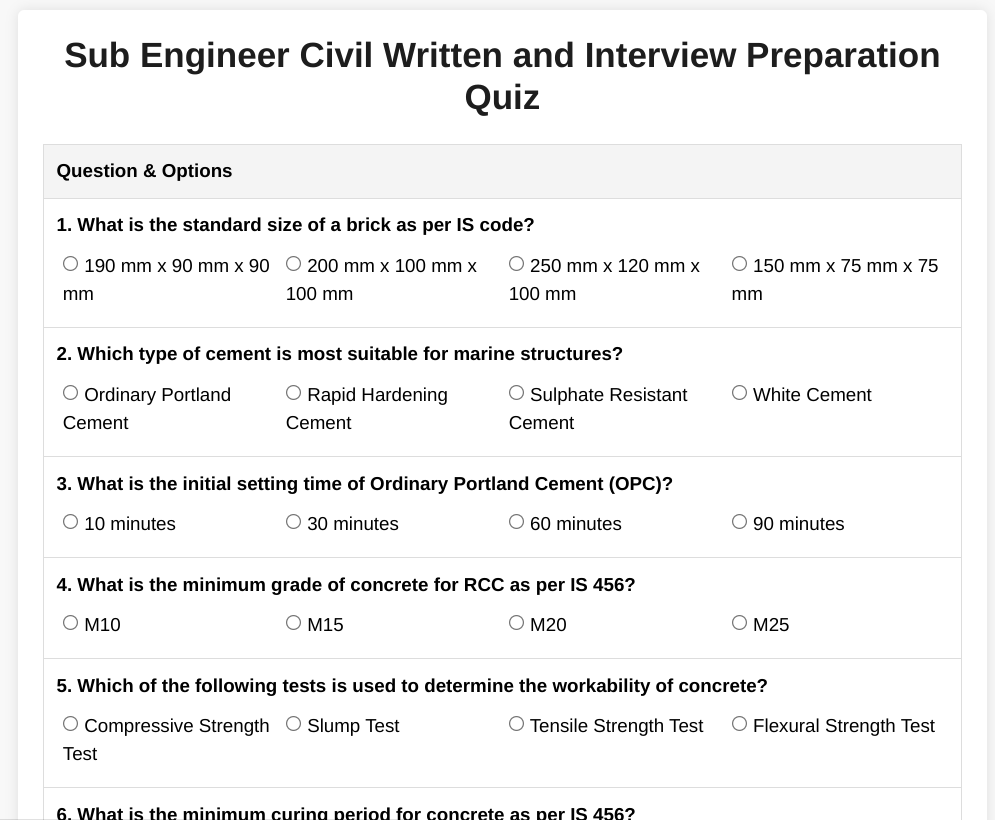The image size is (995, 820).
Task: Select Compressive Strength Test option
Action: (x=70, y=723)
